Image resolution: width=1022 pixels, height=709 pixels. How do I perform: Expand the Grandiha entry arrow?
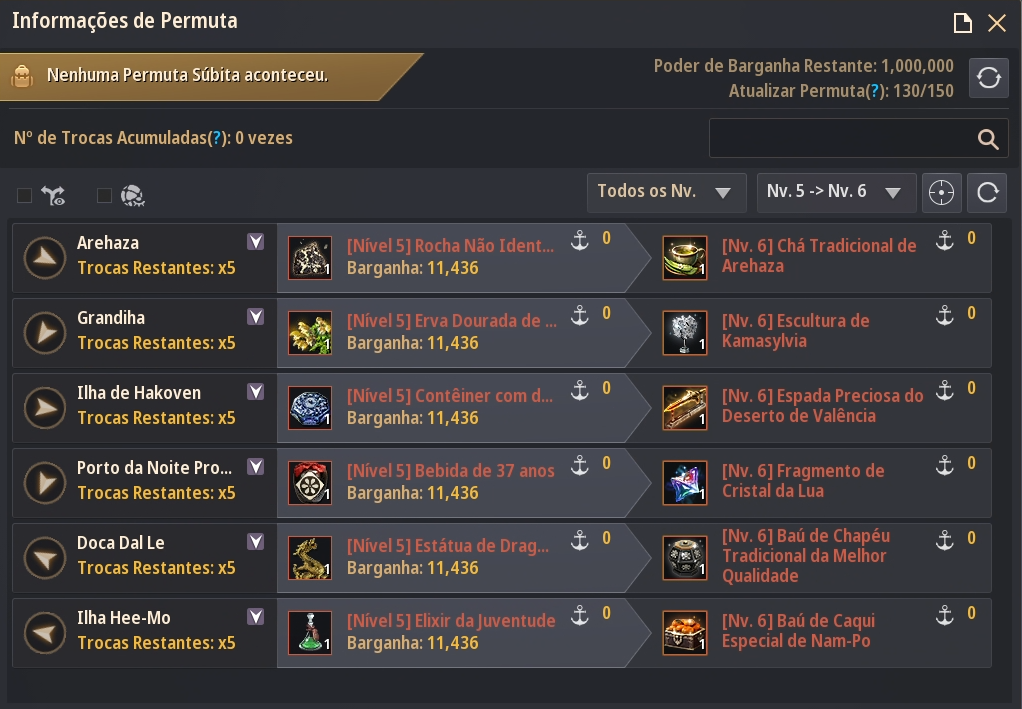(256, 317)
